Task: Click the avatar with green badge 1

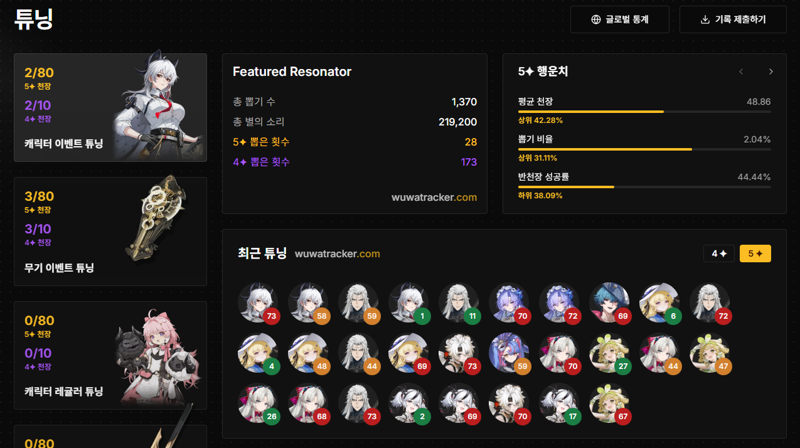Action: click(409, 303)
